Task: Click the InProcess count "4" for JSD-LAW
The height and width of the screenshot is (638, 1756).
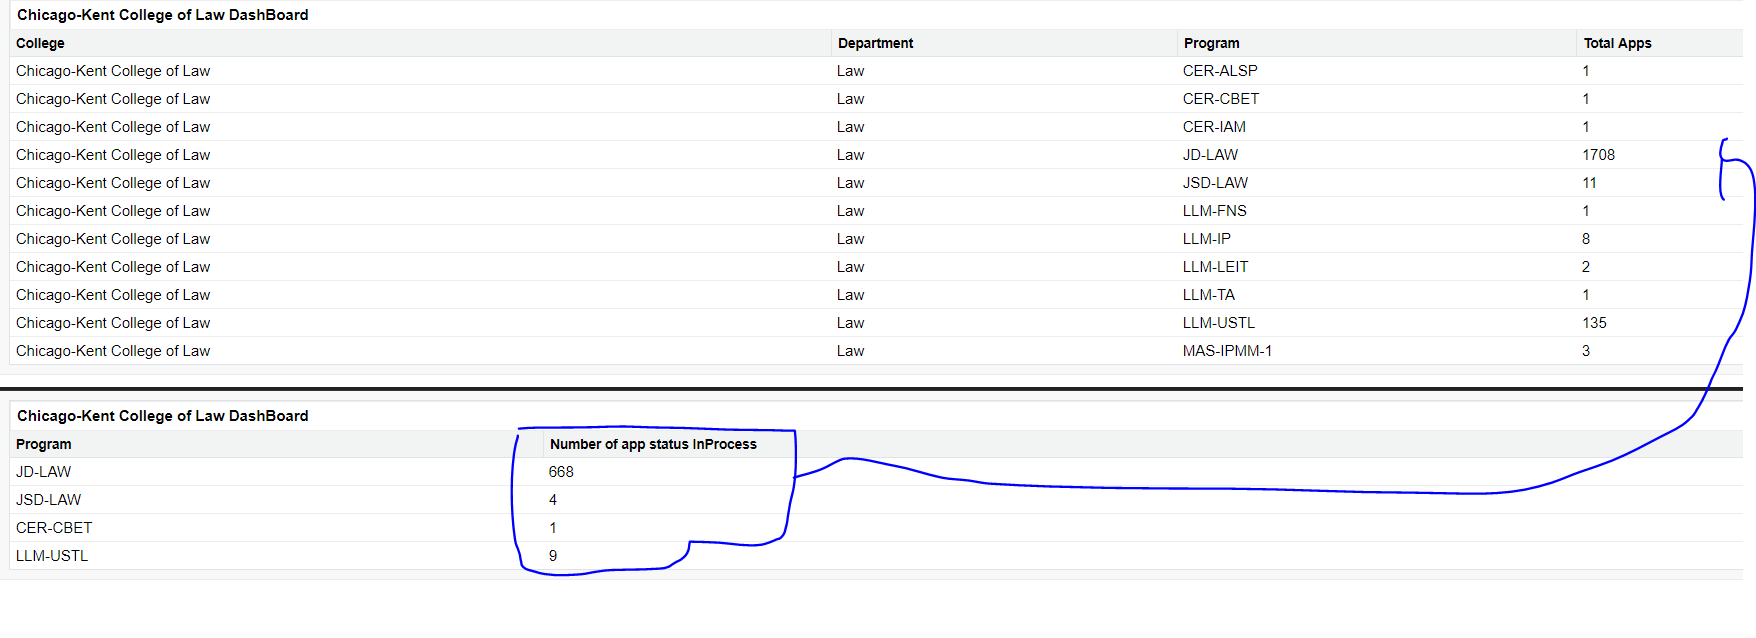Action: point(553,500)
